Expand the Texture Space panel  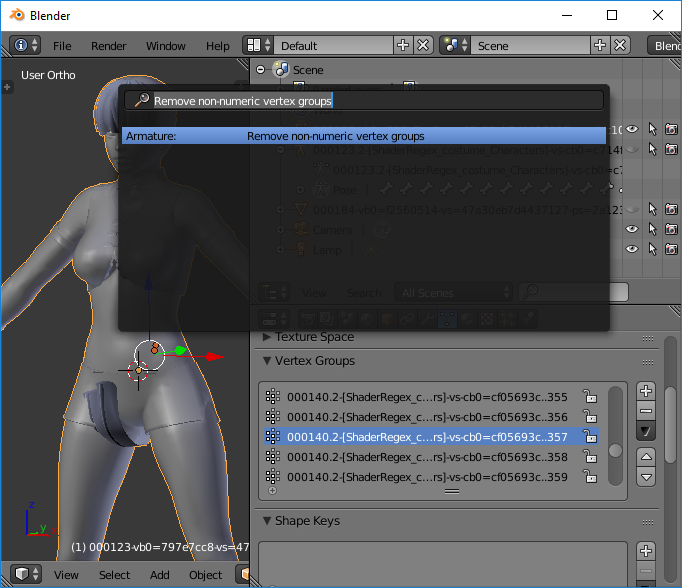[x=267, y=337]
